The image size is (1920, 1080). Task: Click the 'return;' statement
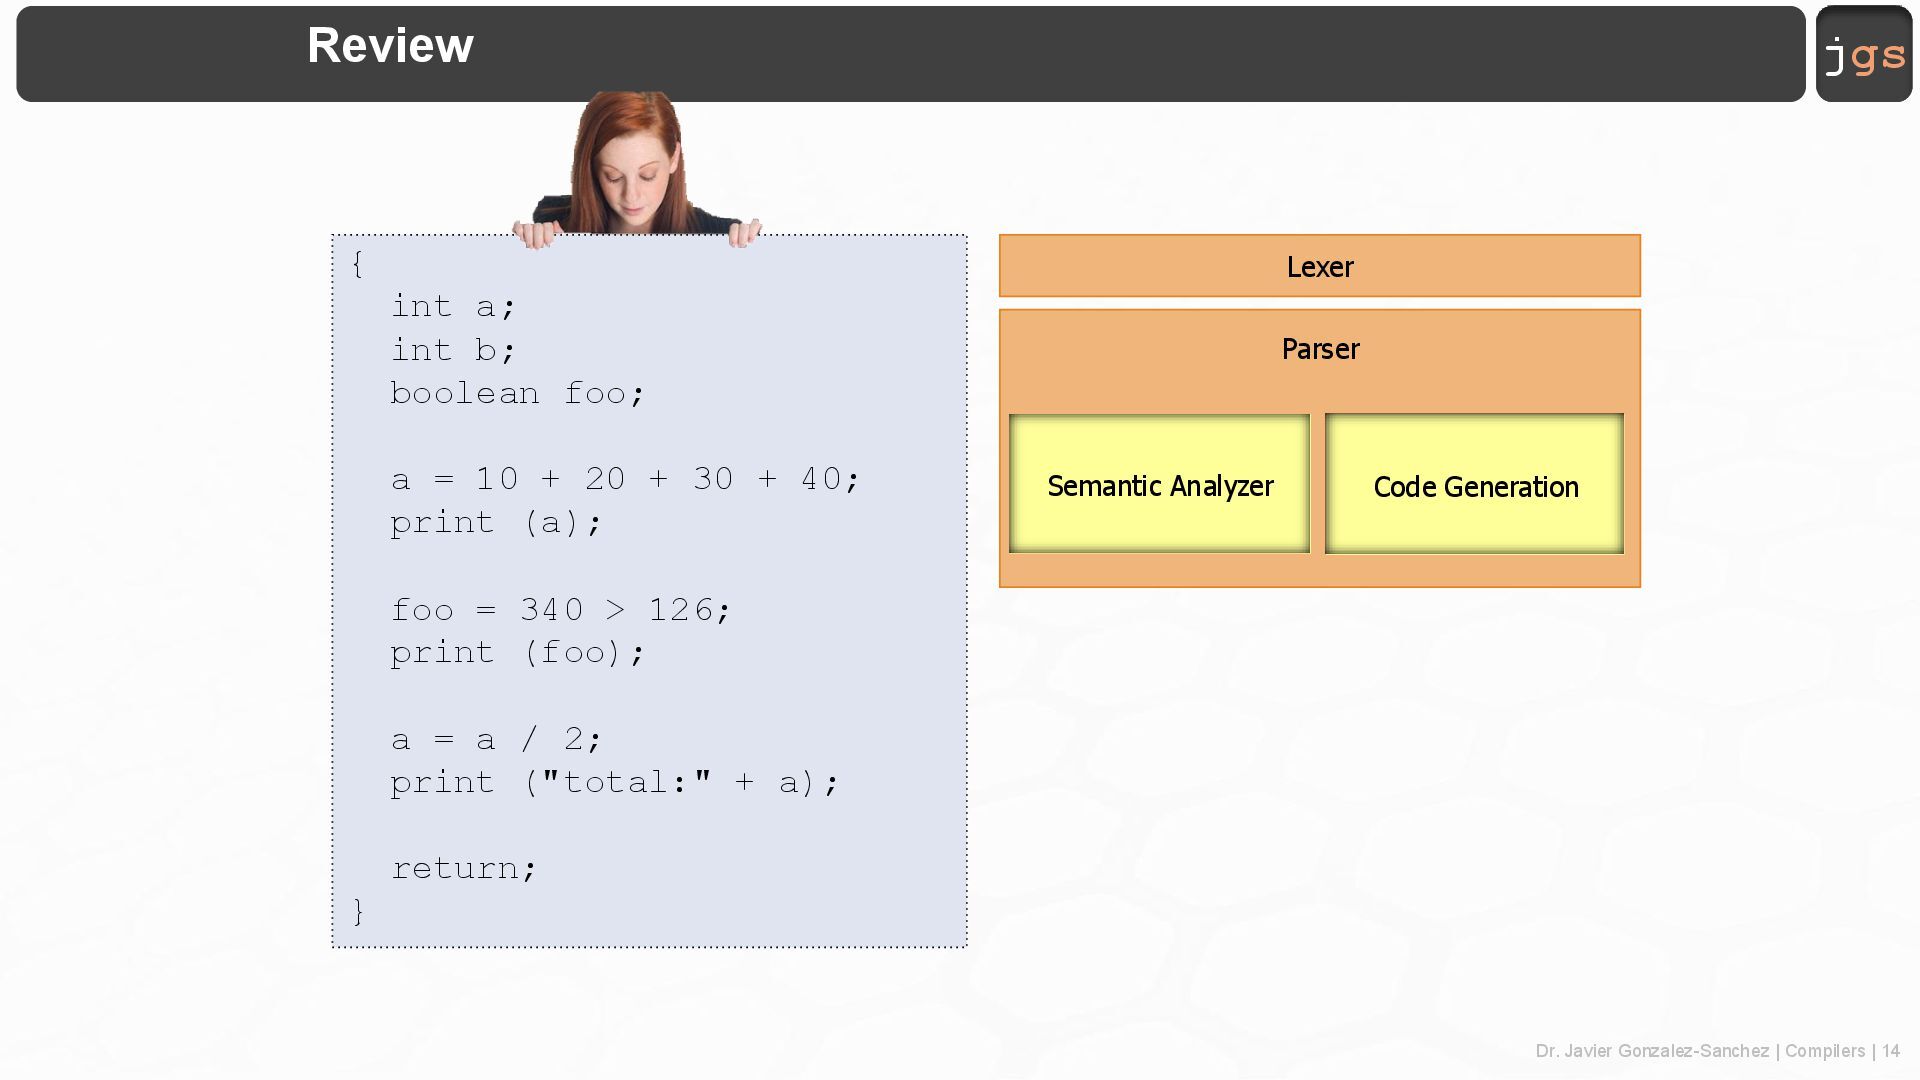tap(464, 868)
